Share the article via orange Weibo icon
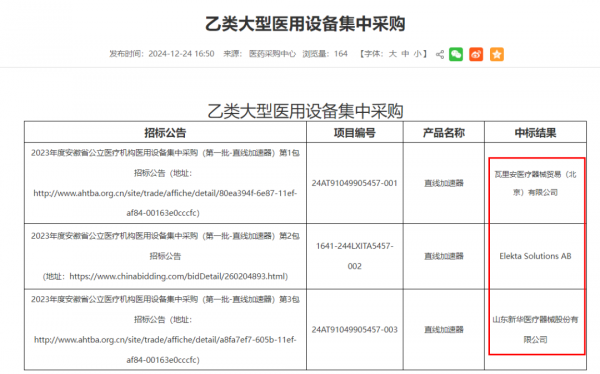This screenshot has width=600, height=374. tap(476, 54)
